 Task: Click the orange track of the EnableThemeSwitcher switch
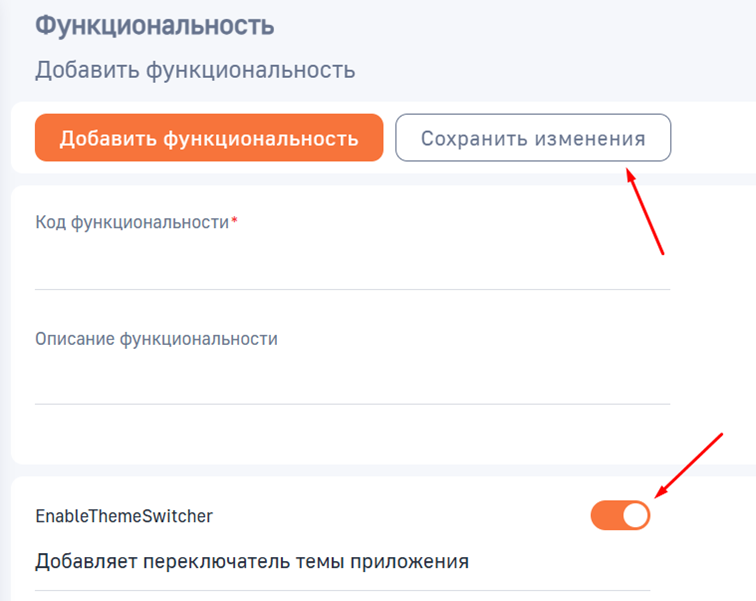(x=605, y=515)
